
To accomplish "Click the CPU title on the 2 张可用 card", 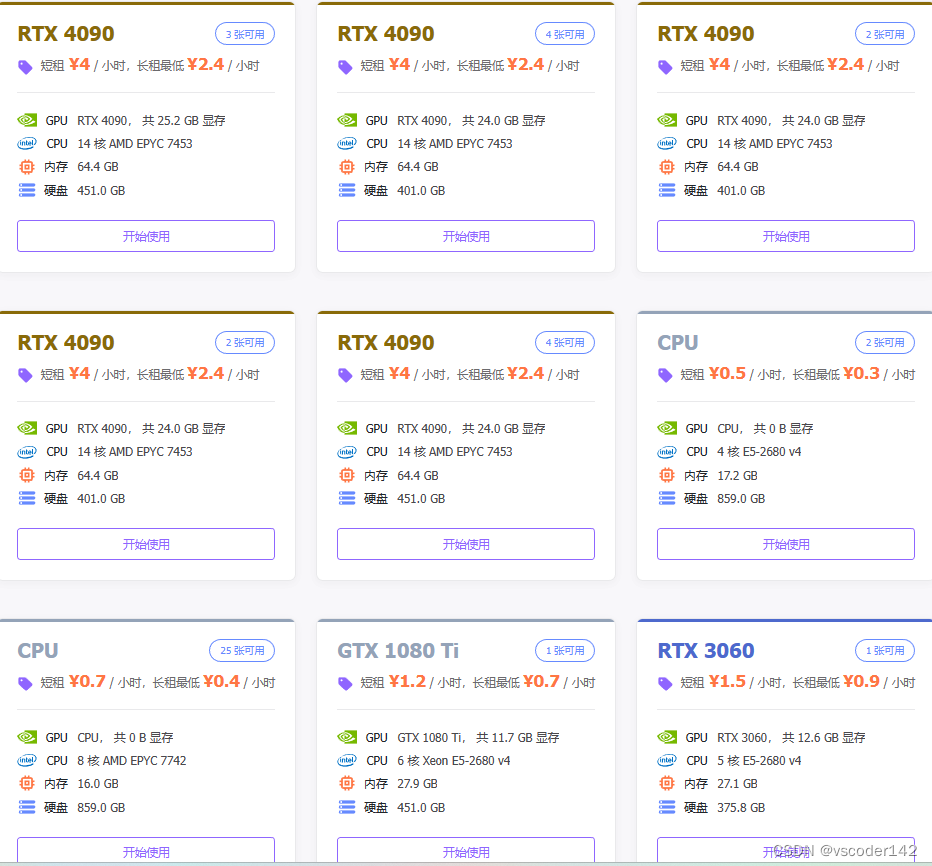I will pyautogui.click(x=678, y=343).
